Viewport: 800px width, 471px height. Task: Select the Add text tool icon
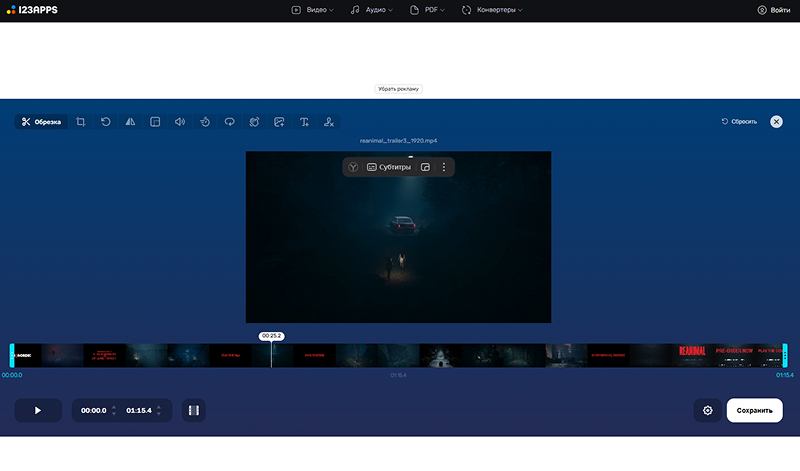pos(304,122)
